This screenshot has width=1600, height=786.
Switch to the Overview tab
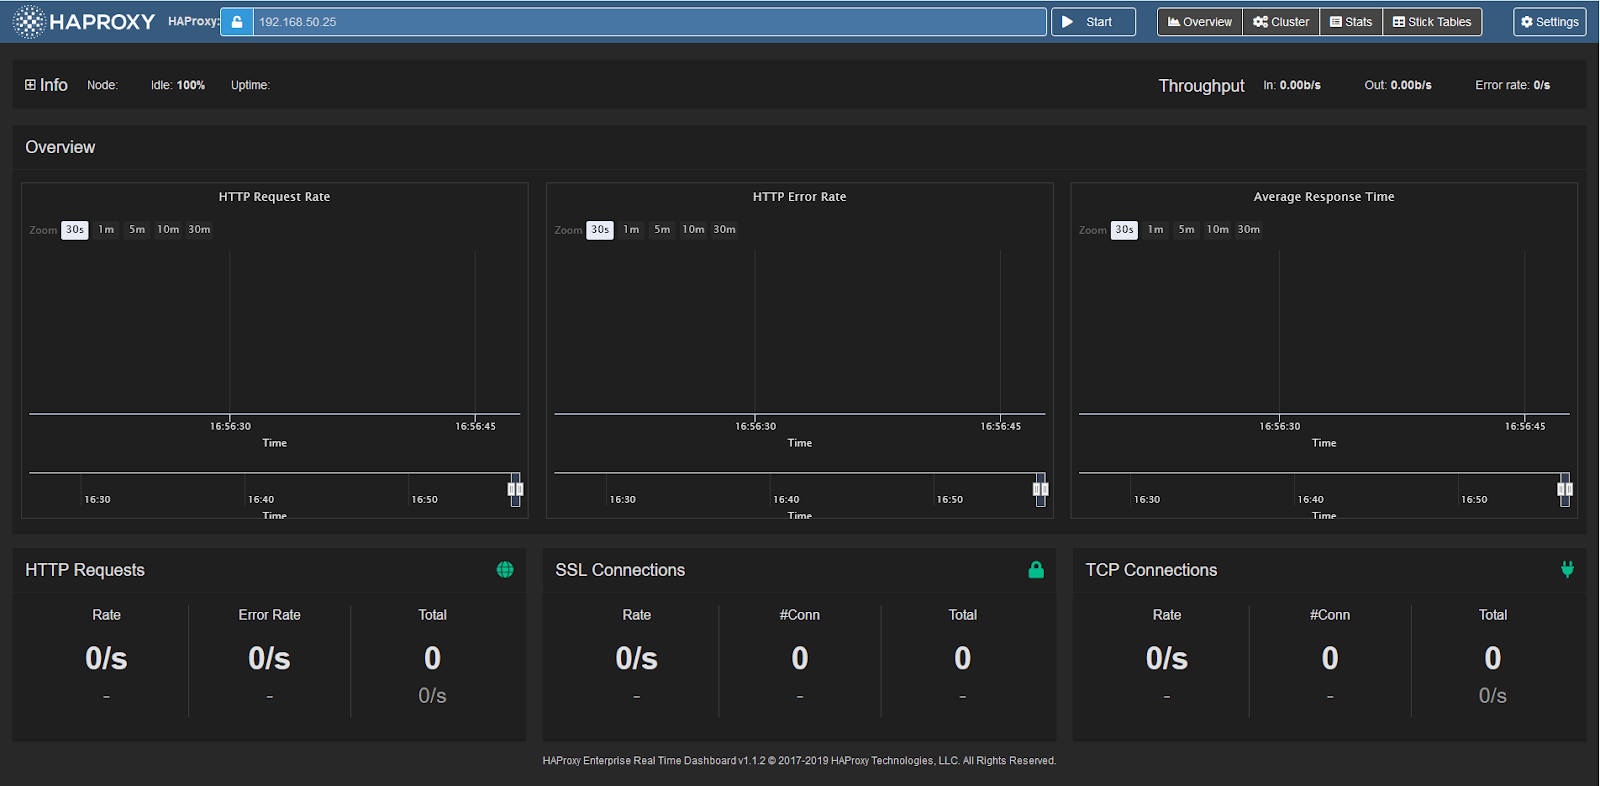click(x=1200, y=22)
